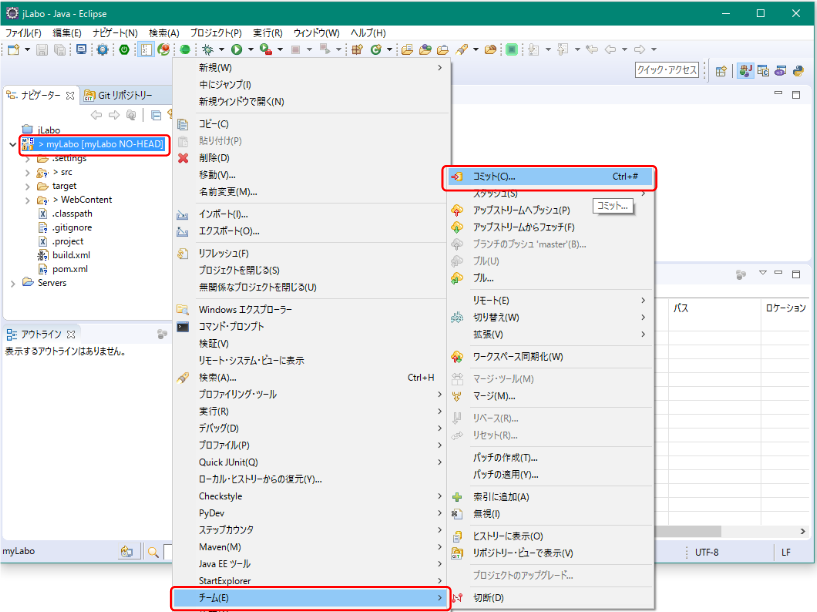The height and width of the screenshot is (612, 817).
Task: Close the Outline view tab
Action: [71, 334]
